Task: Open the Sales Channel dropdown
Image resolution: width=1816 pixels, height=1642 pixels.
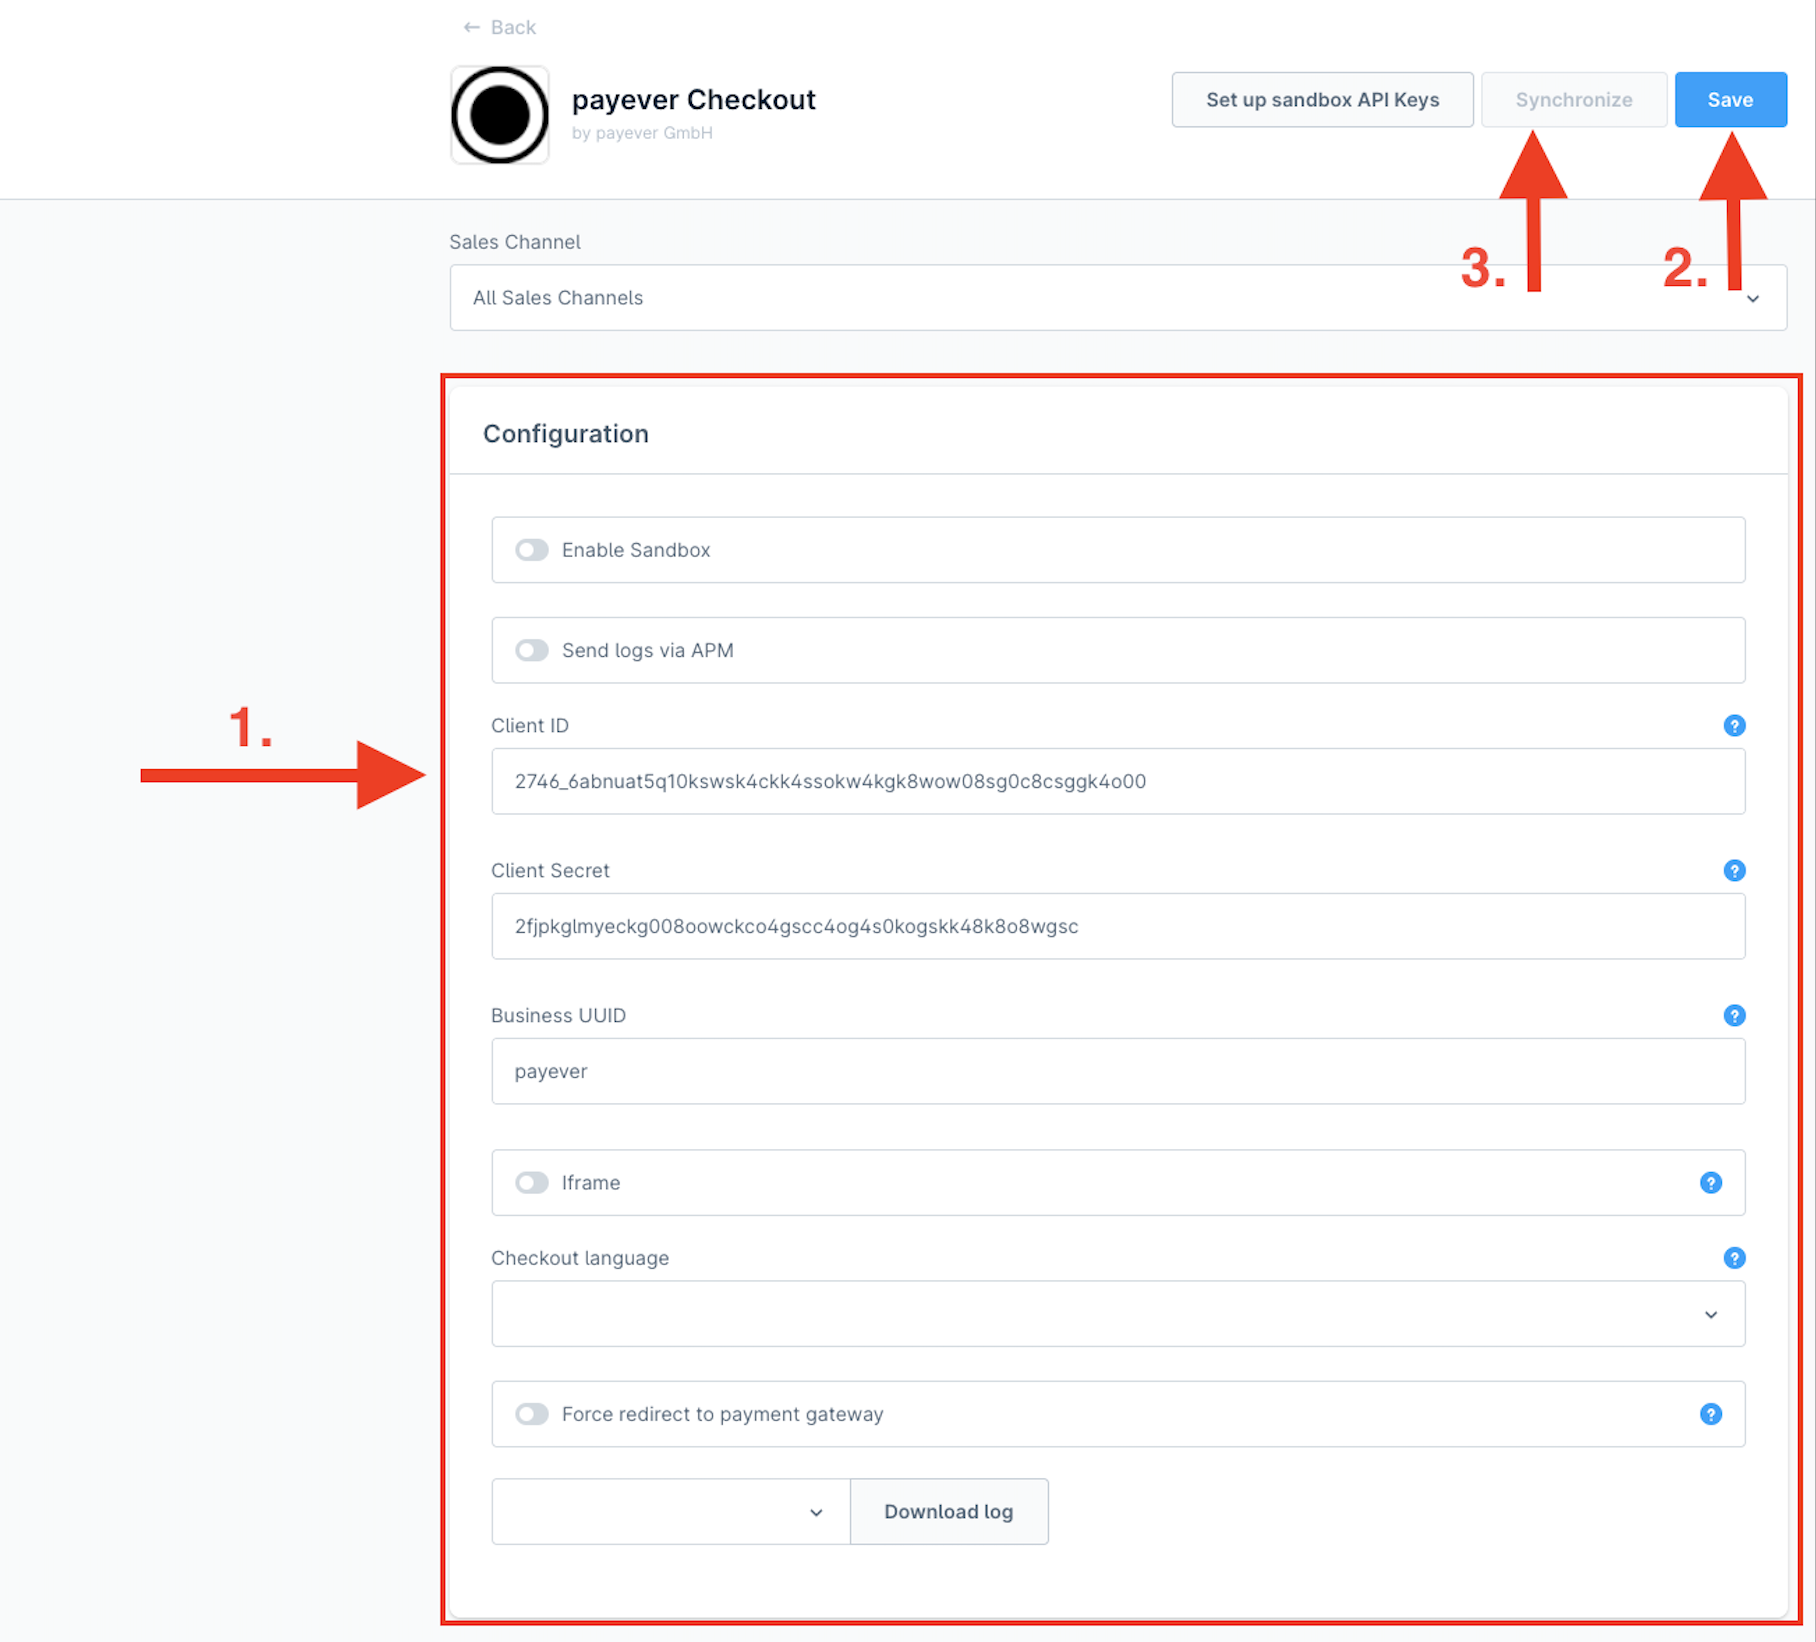Action: (1118, 298)
